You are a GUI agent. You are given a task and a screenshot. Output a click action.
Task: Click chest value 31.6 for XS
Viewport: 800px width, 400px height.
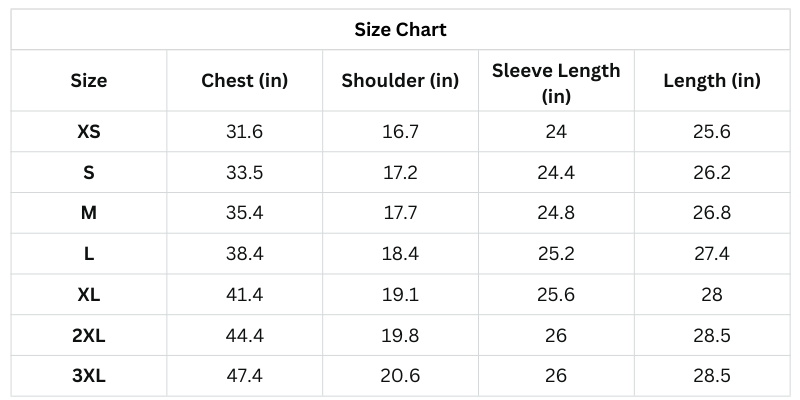[x=244, y=131]
